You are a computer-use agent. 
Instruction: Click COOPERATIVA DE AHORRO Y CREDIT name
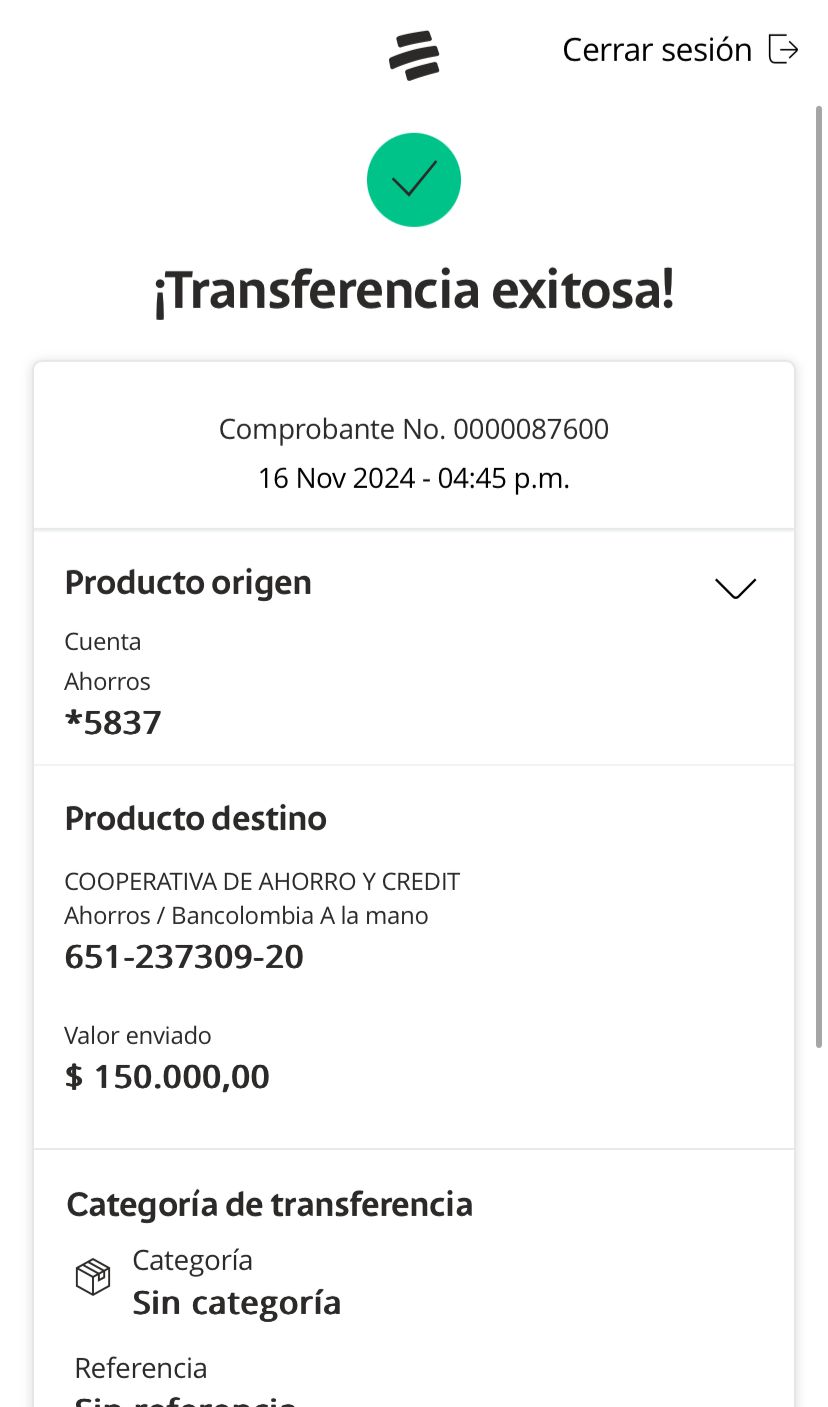pyautogui.click(x=262, y=881)
